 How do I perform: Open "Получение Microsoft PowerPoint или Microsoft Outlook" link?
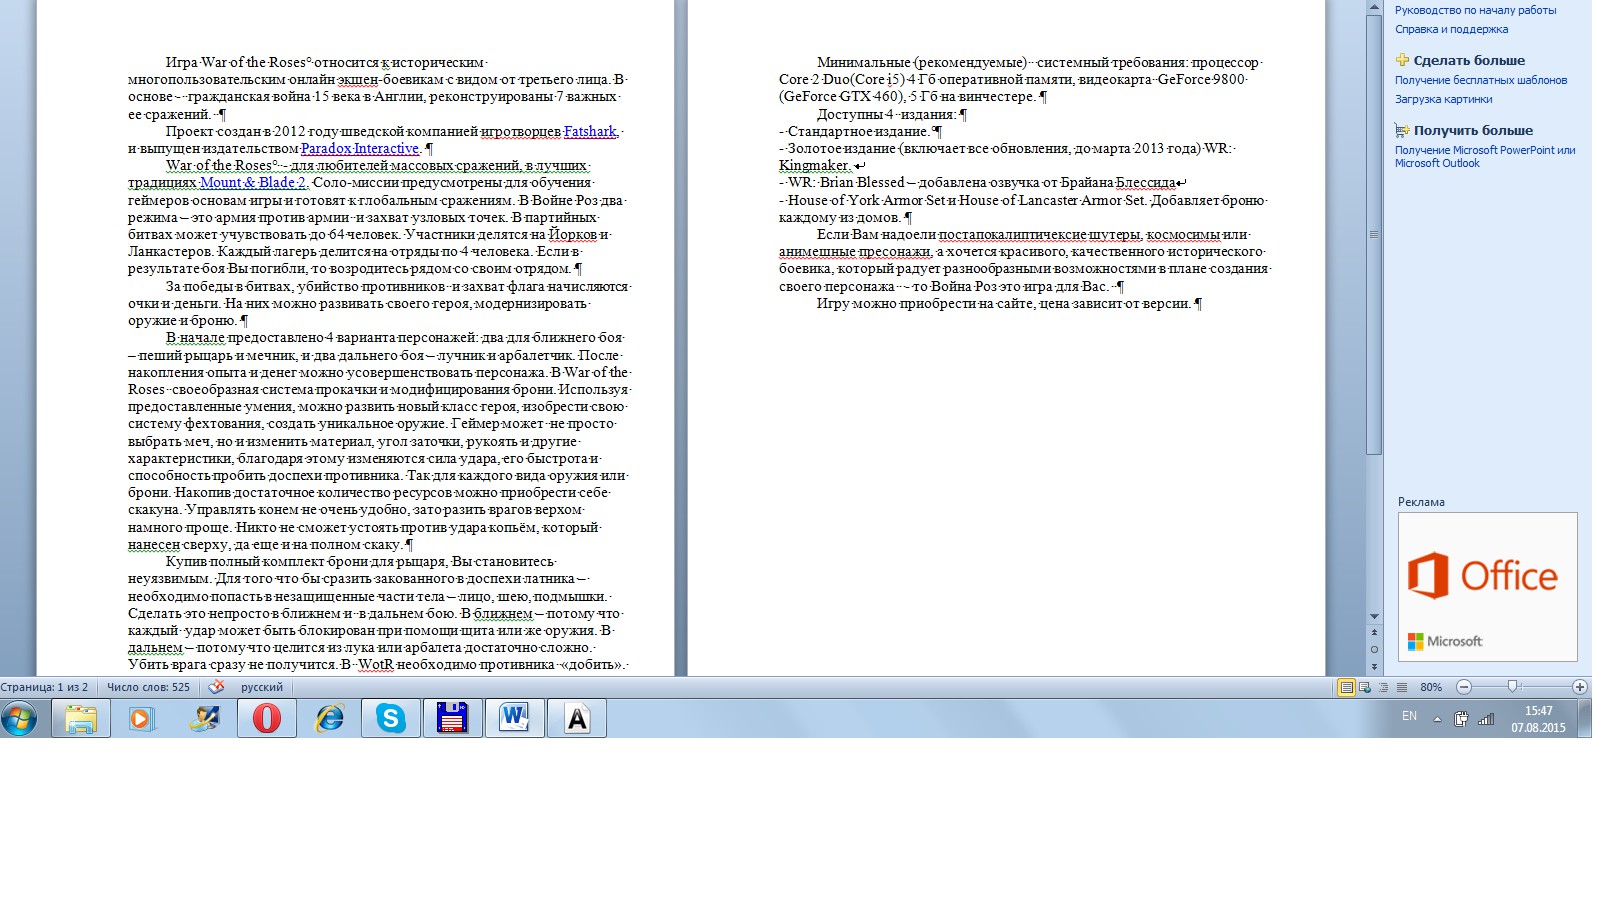pos(1485,157)
